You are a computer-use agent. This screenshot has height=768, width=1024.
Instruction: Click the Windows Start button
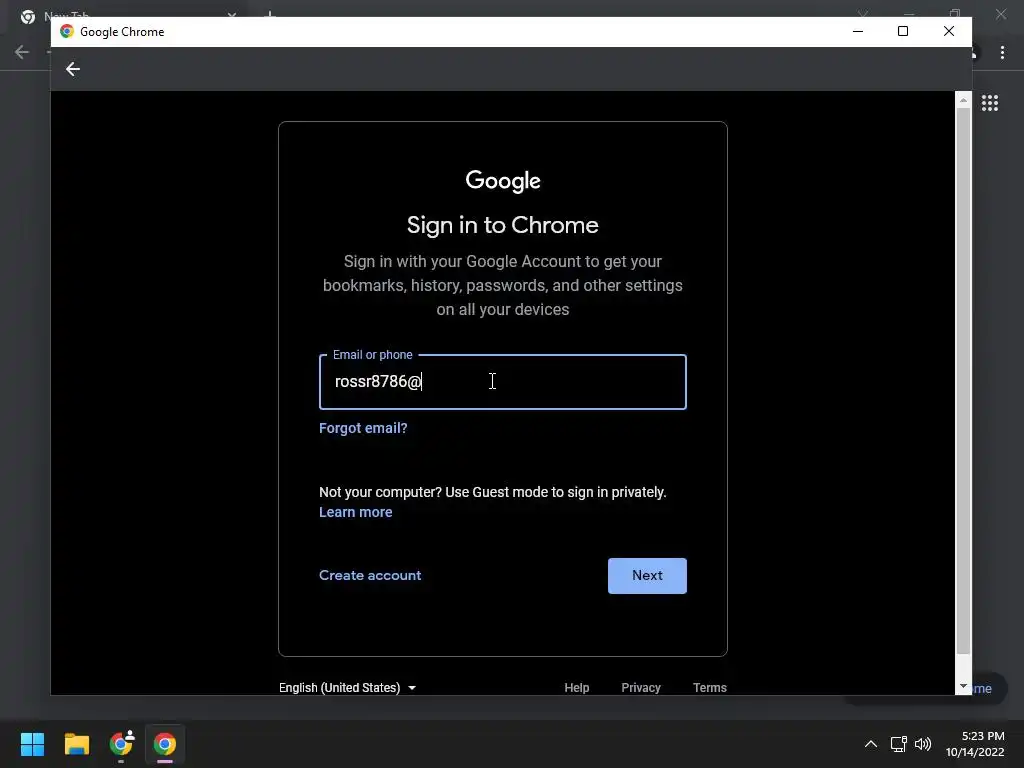(32, 744)
